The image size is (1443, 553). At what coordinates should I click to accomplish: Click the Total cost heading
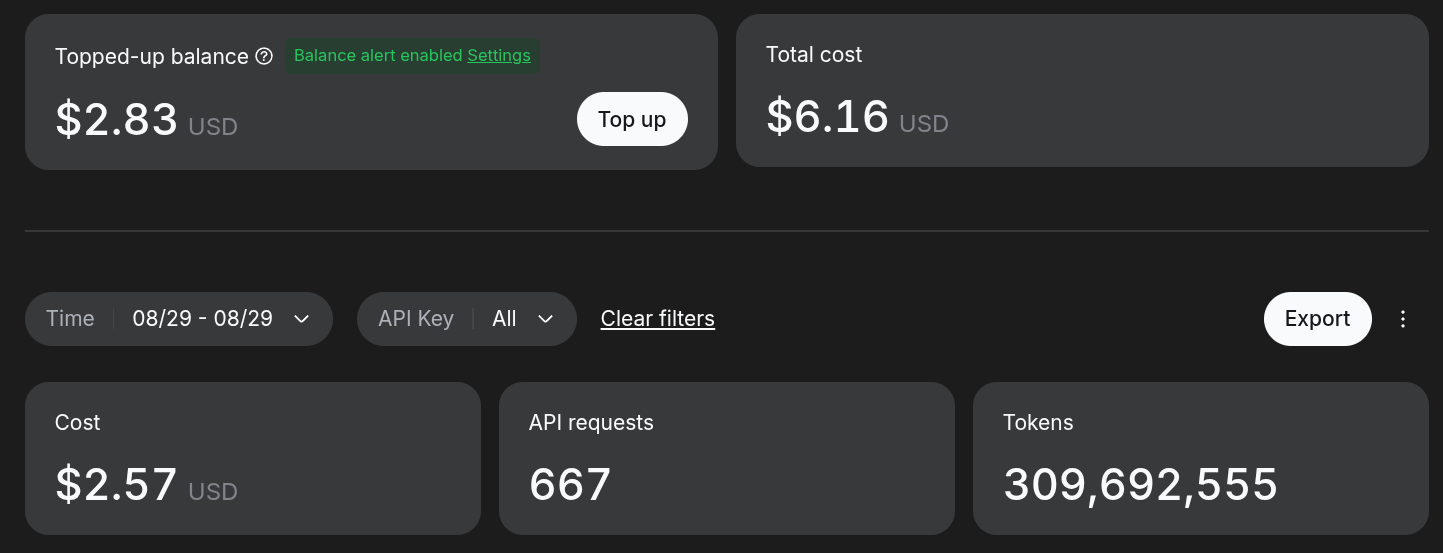point(814,55)
